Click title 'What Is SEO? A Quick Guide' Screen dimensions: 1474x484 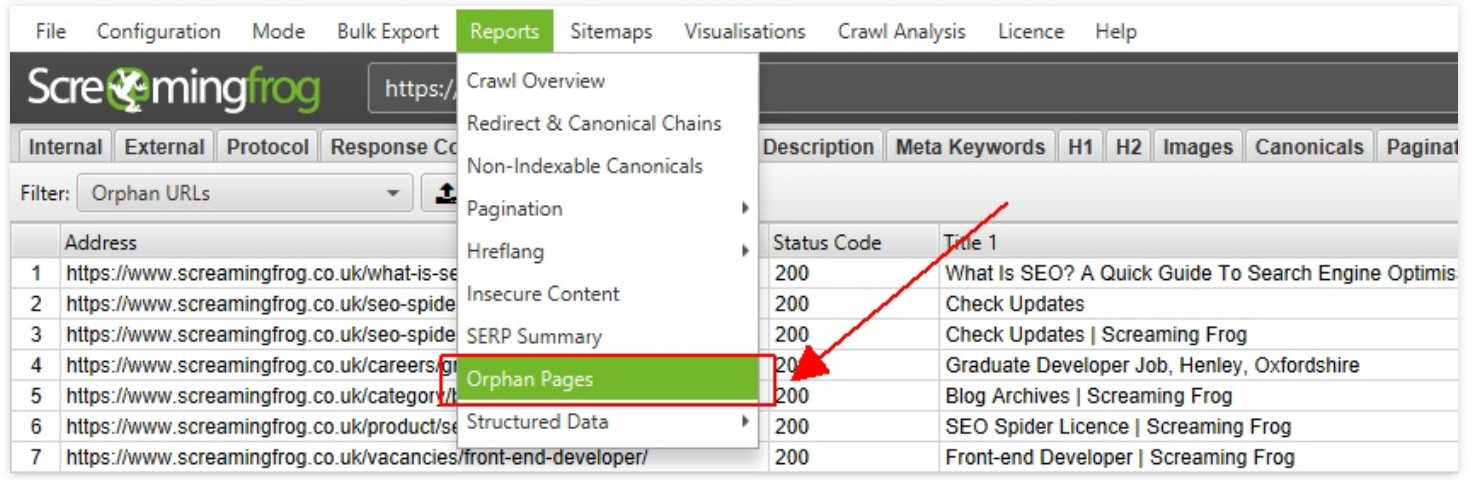1200,274
